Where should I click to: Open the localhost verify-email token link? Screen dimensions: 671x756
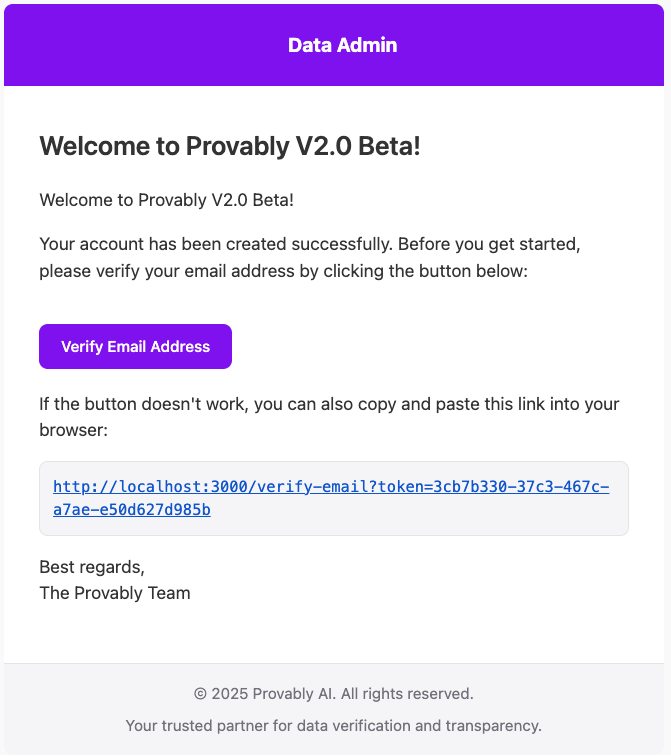tap(330, 487)
